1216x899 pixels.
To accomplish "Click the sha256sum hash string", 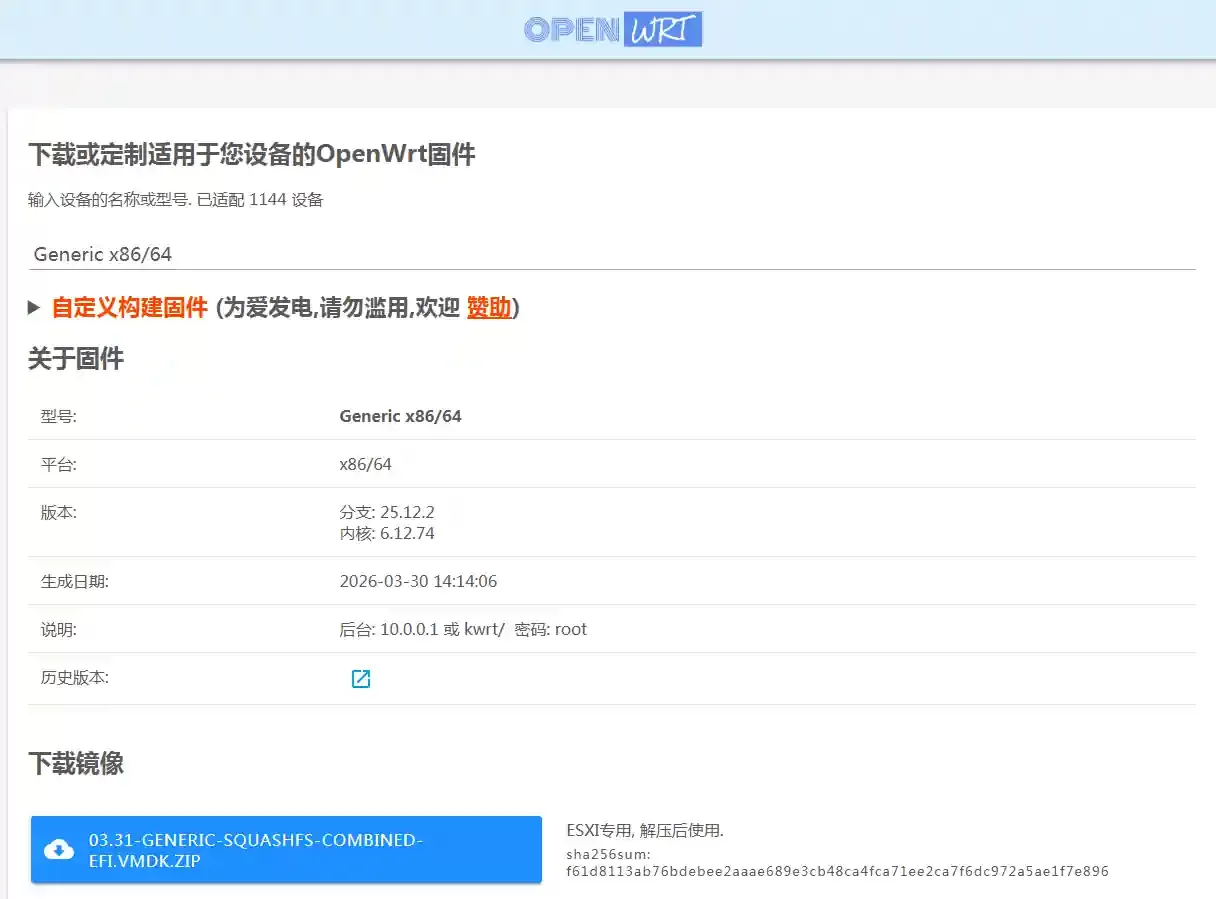I will (x=836, y=871).
